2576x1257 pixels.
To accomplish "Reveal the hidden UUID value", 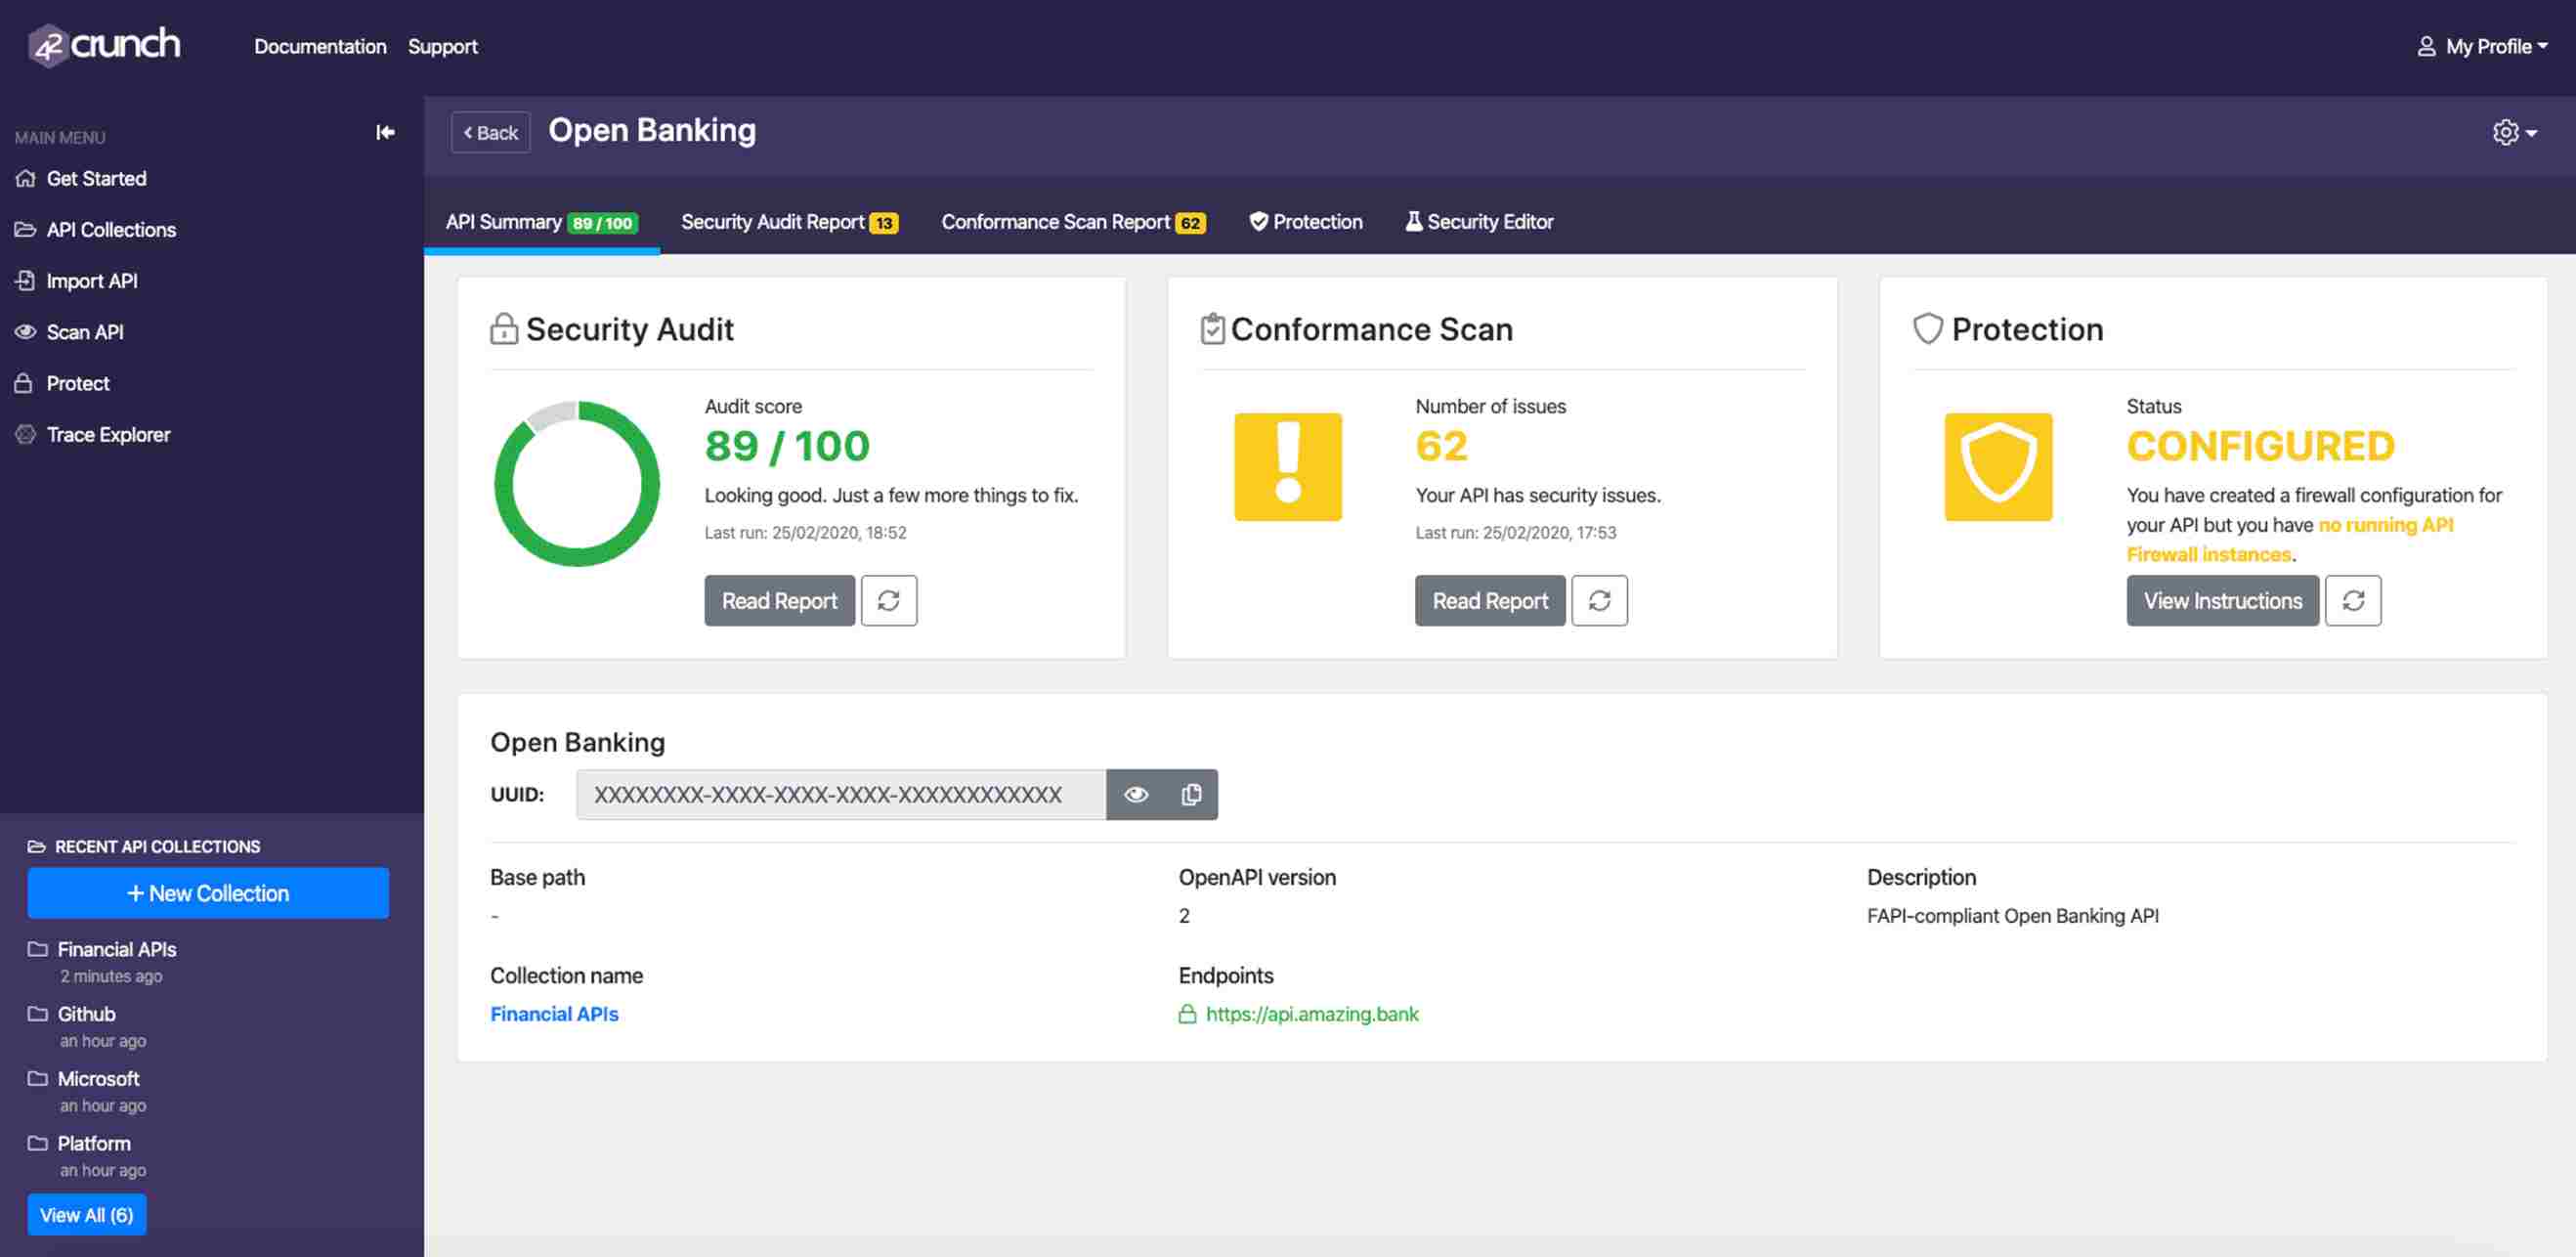I will [x=1135, y=794].
